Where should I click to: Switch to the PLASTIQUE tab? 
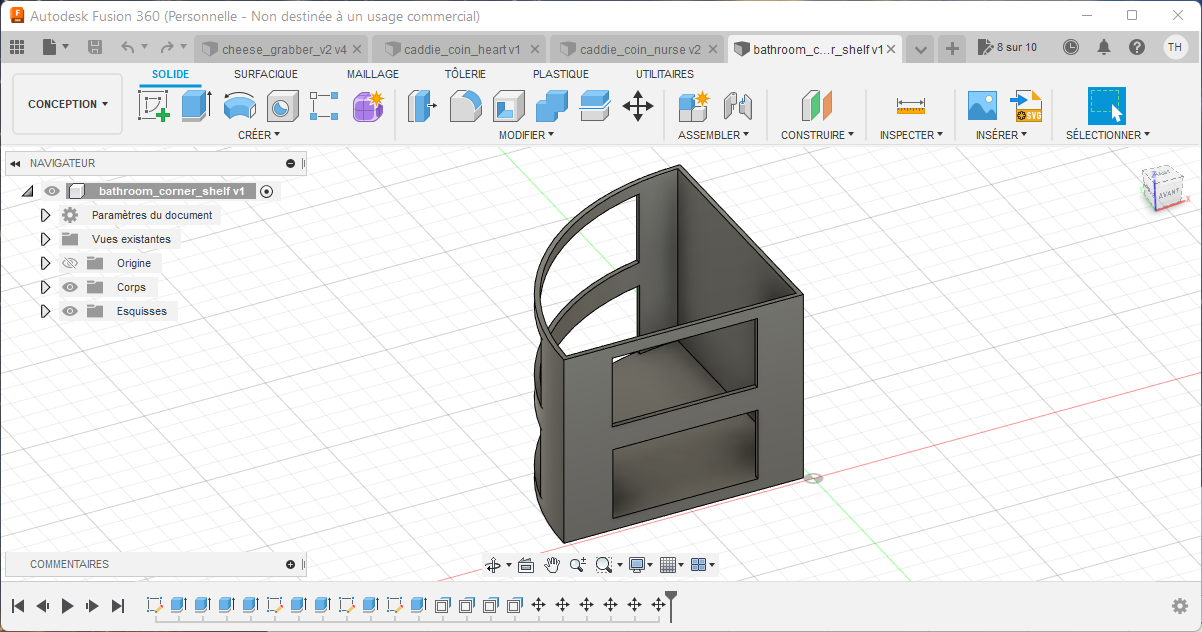coord(561,74)
